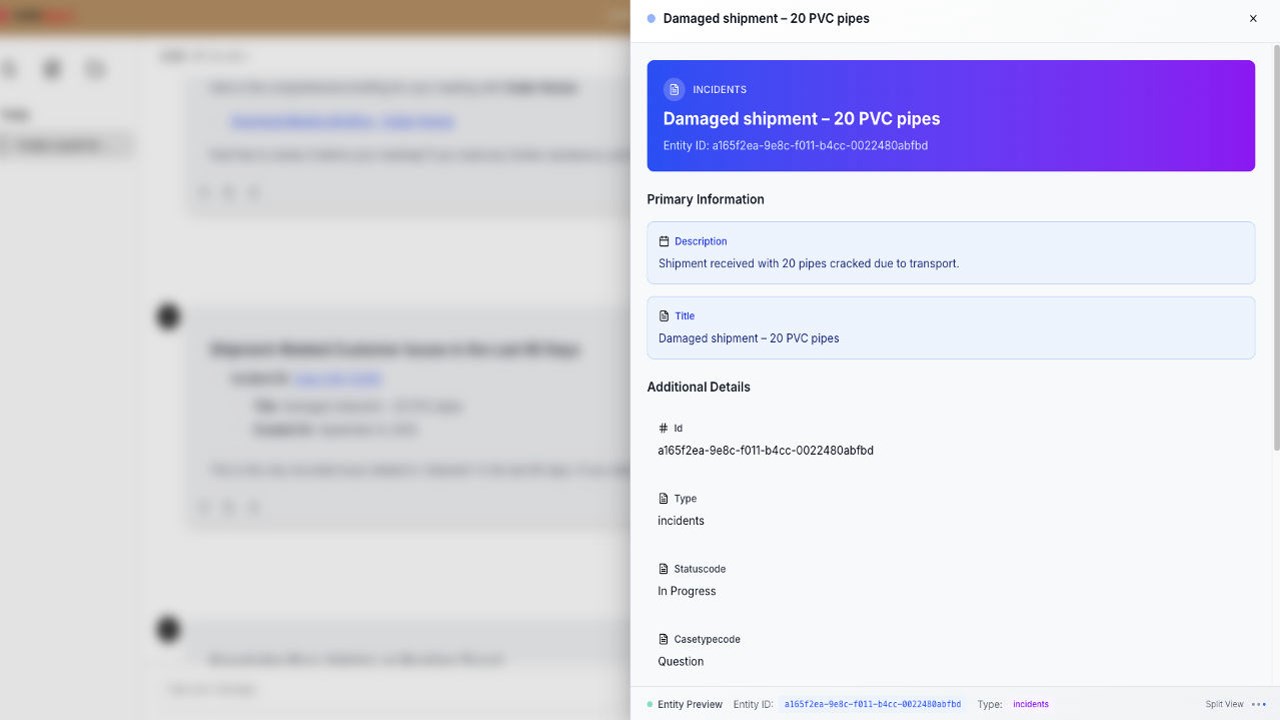Select the Description card

[951, 253]
